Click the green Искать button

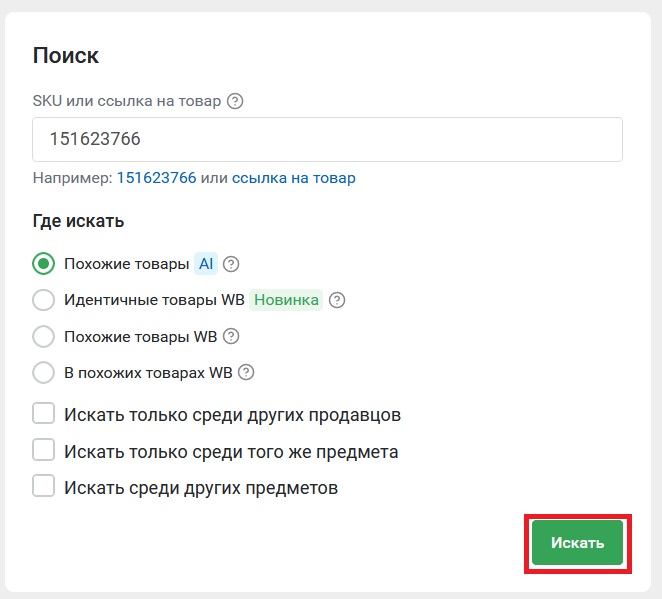[577, 542]
